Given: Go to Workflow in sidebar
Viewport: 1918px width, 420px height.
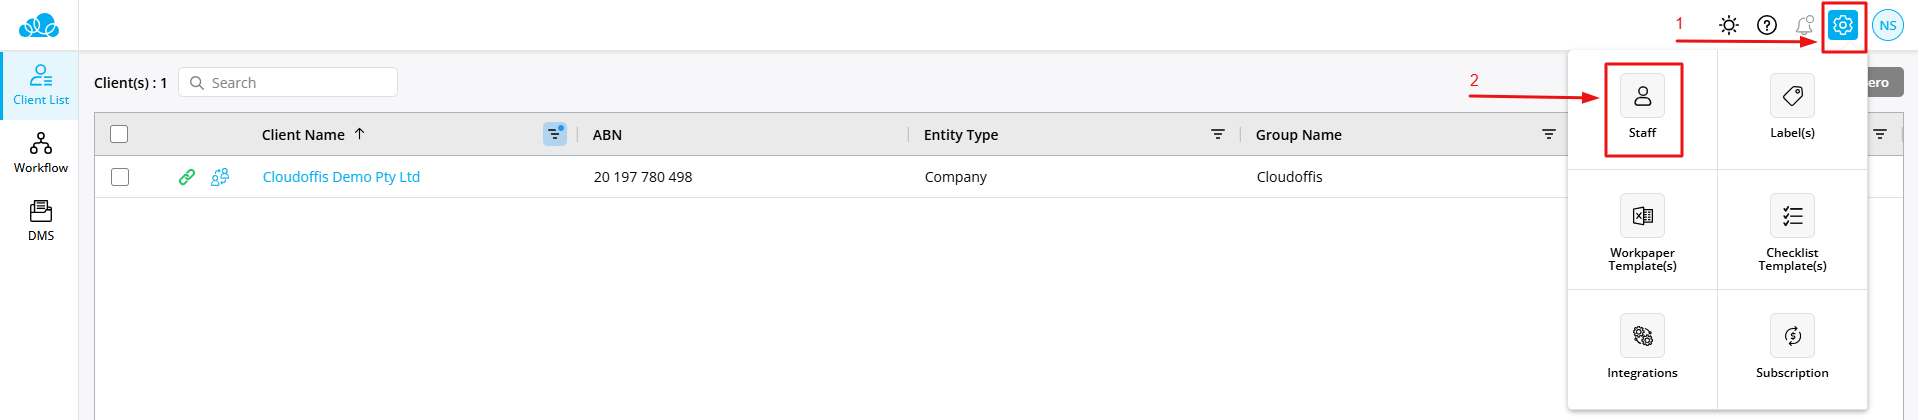Looking at the screenshot, I should [41, 153].
